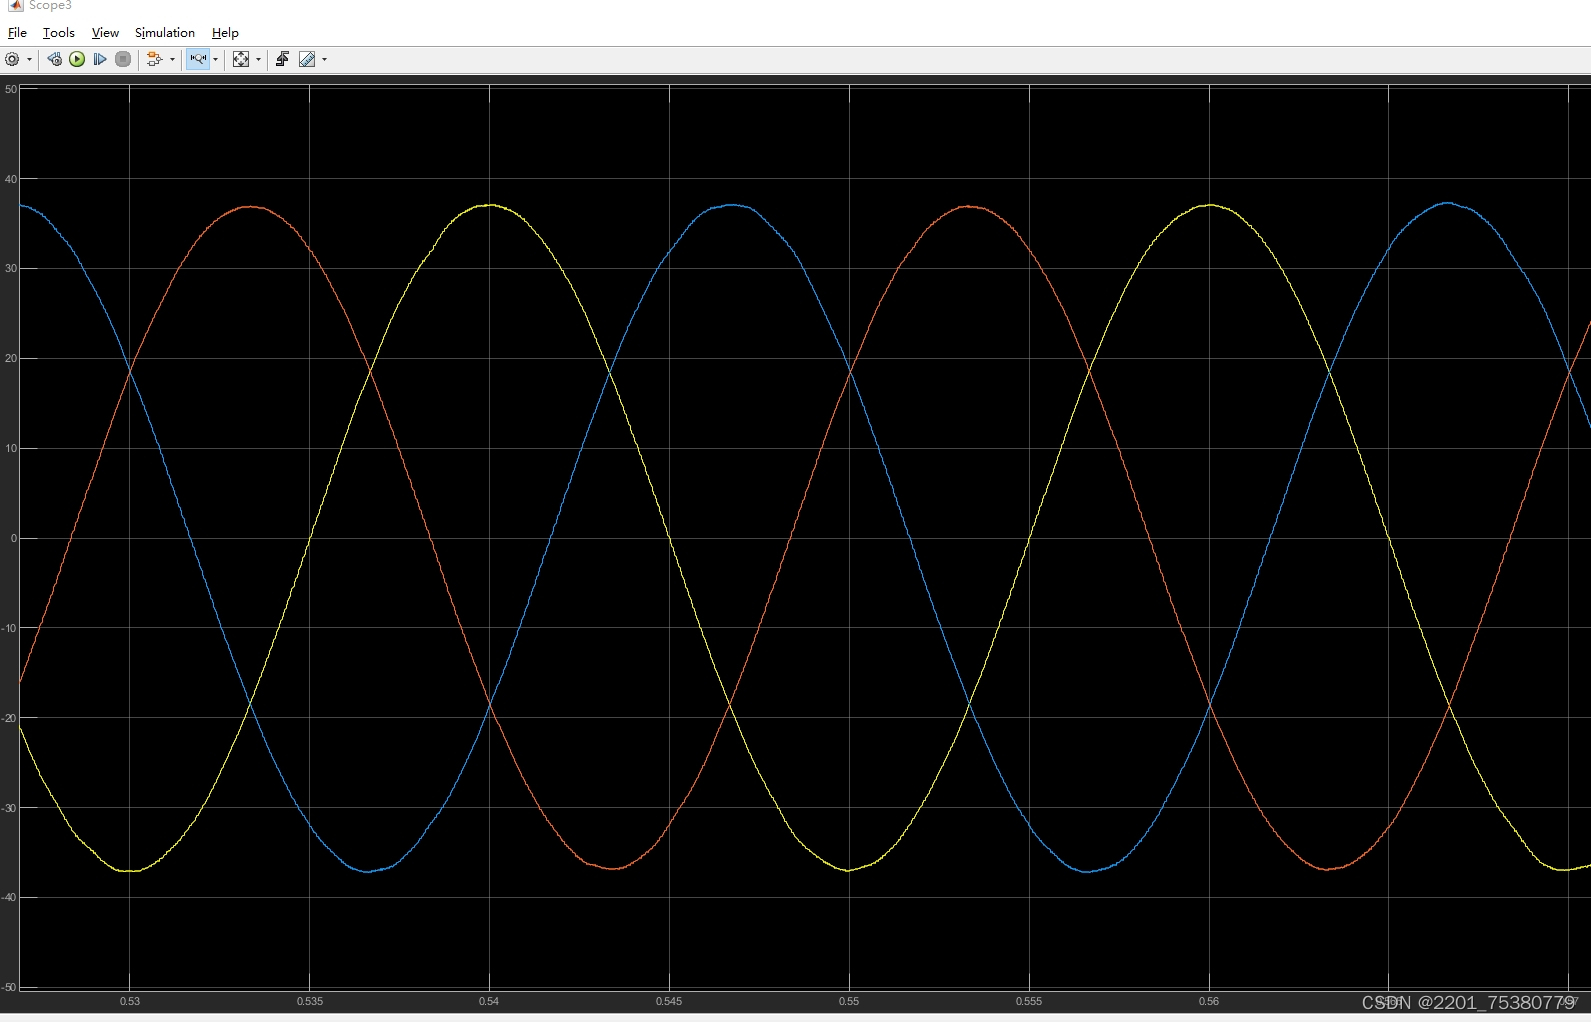Open the View menu

pyautogui.click(x=105, y=33)
